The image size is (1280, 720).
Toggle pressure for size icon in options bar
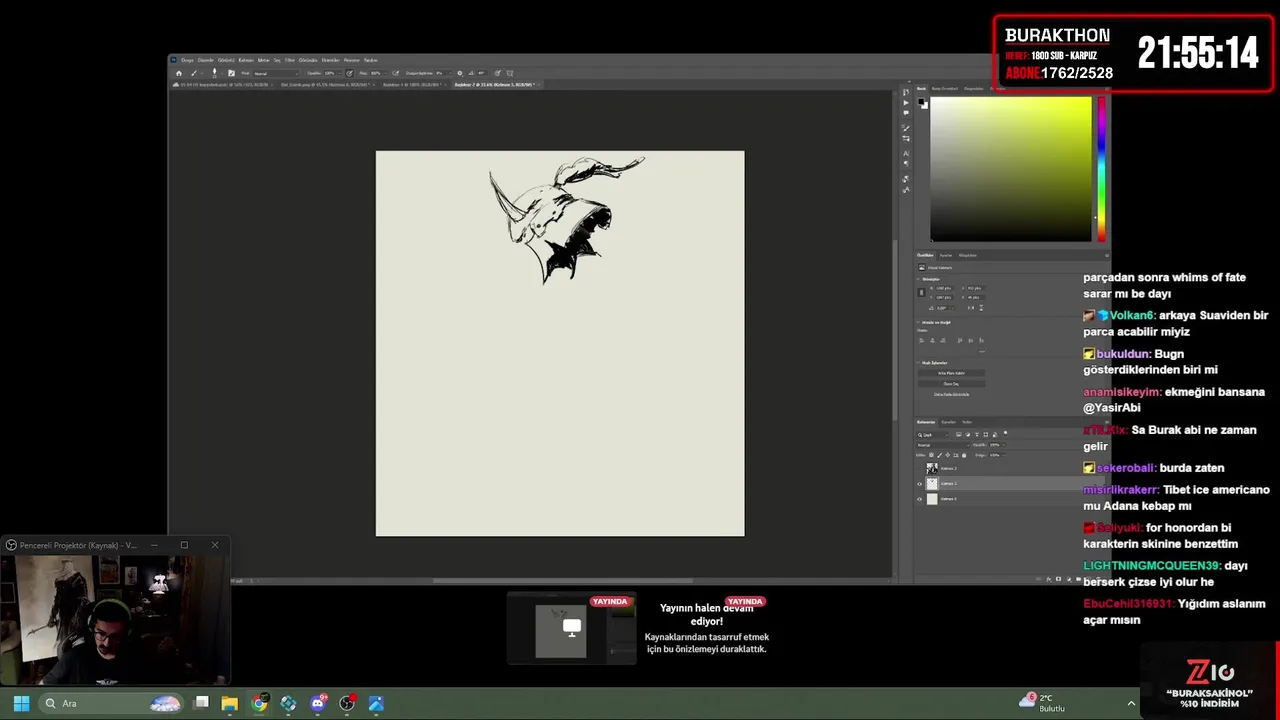[x=497, y=73]
